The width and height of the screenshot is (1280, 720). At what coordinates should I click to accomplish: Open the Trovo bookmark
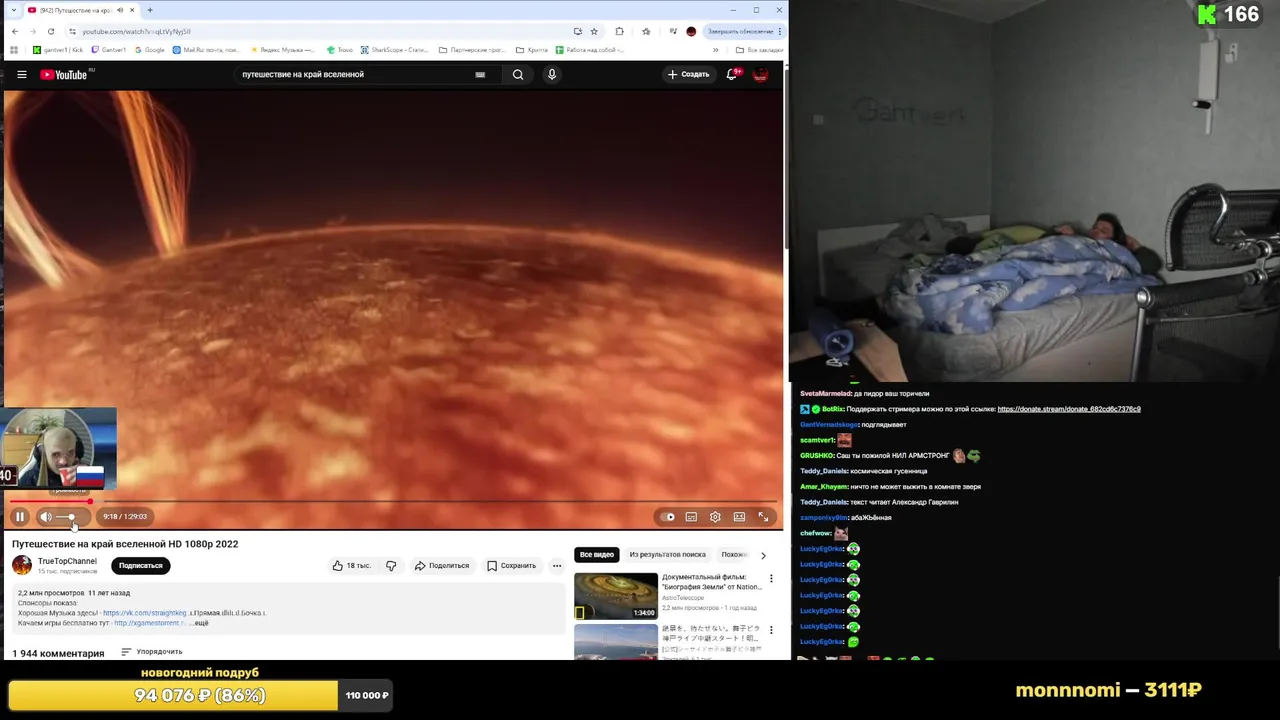point(340,49)
